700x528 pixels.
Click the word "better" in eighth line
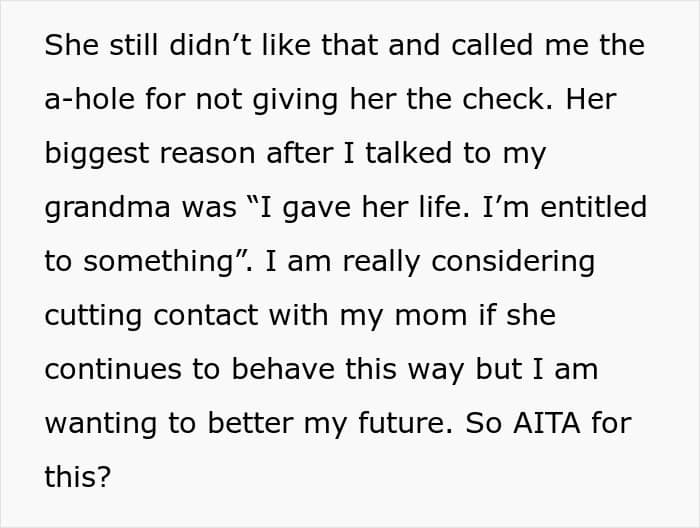coord(250,424)
